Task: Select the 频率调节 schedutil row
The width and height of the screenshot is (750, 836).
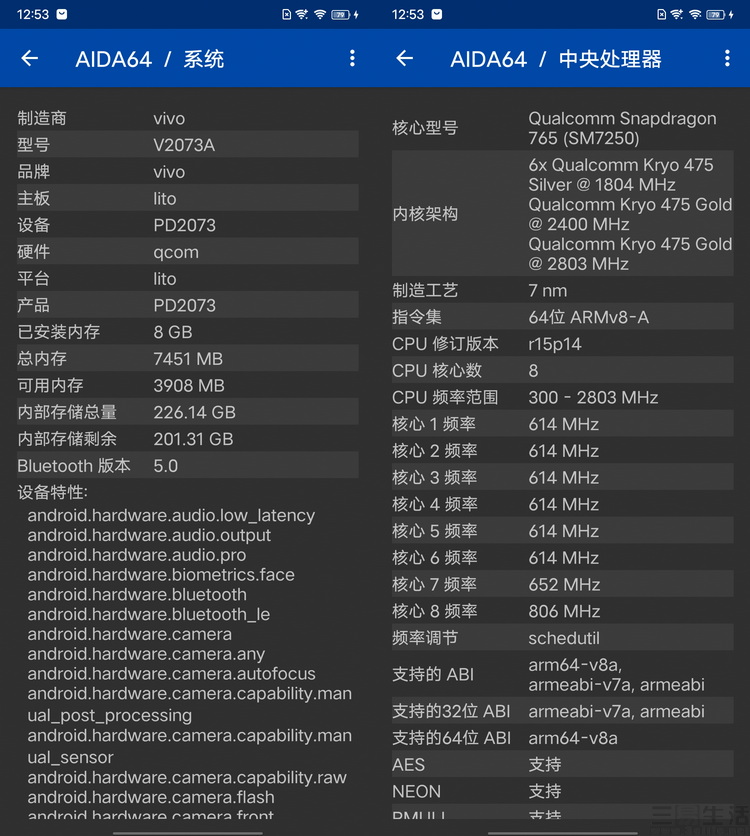Action: [x=562, y=637]
